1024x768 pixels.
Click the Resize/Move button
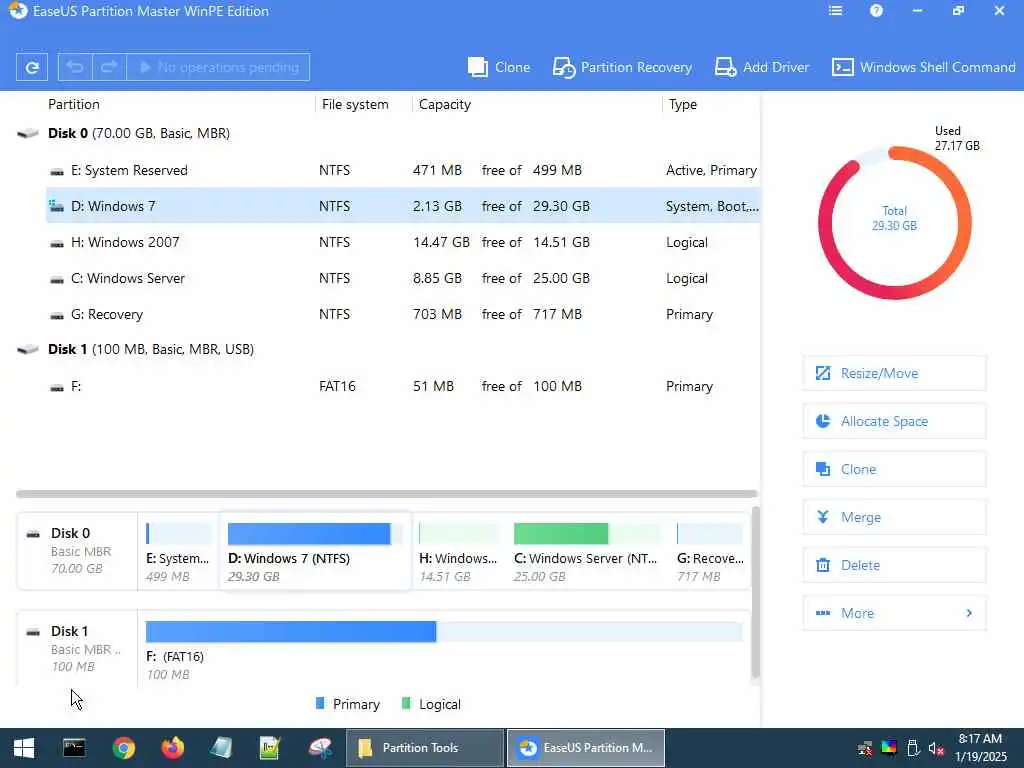pyautogui.click(x=894, y=374)
